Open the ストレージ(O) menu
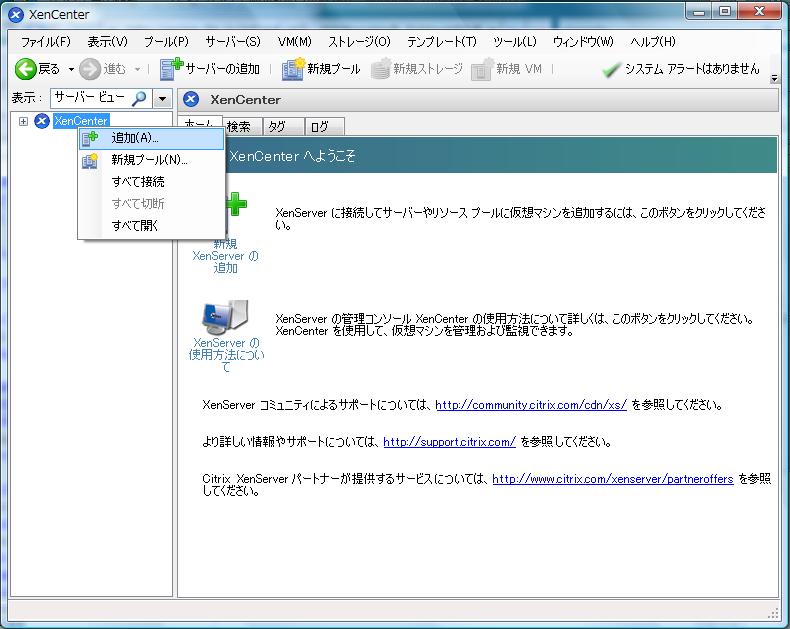Viewport: 790px width, 629px height. click(x=359, y=41)
